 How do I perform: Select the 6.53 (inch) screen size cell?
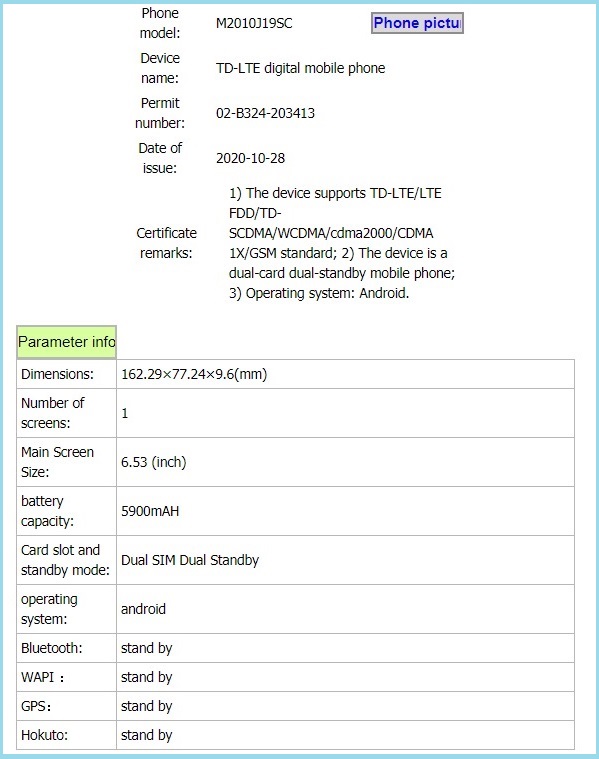(x=345, y=462)
